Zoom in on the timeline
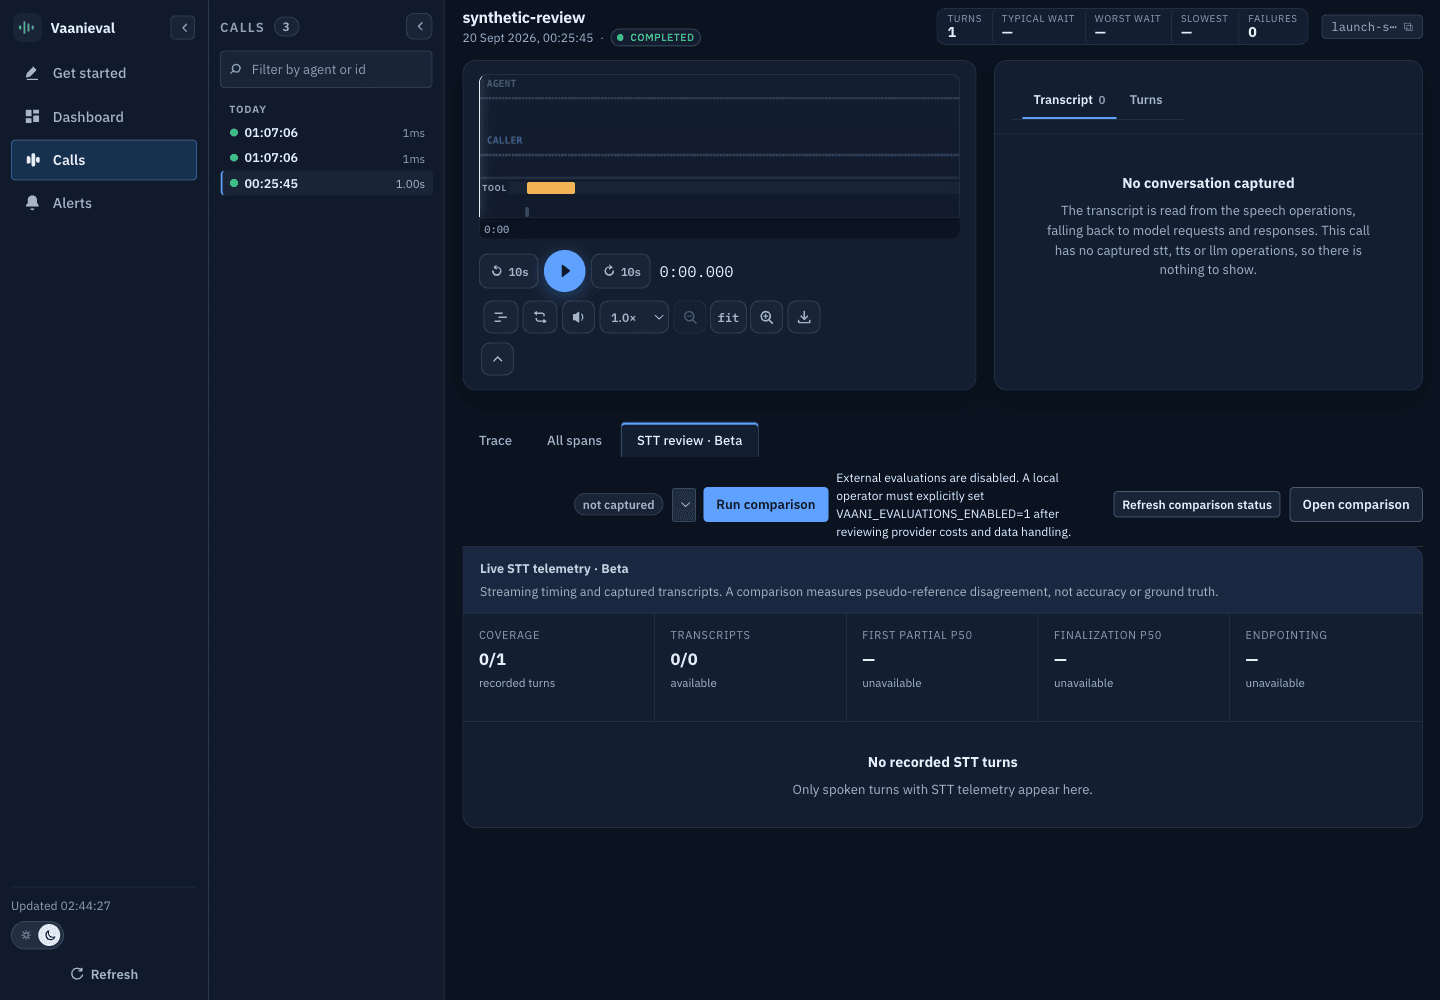1440x1000 pixels. [x=766, y=317]
